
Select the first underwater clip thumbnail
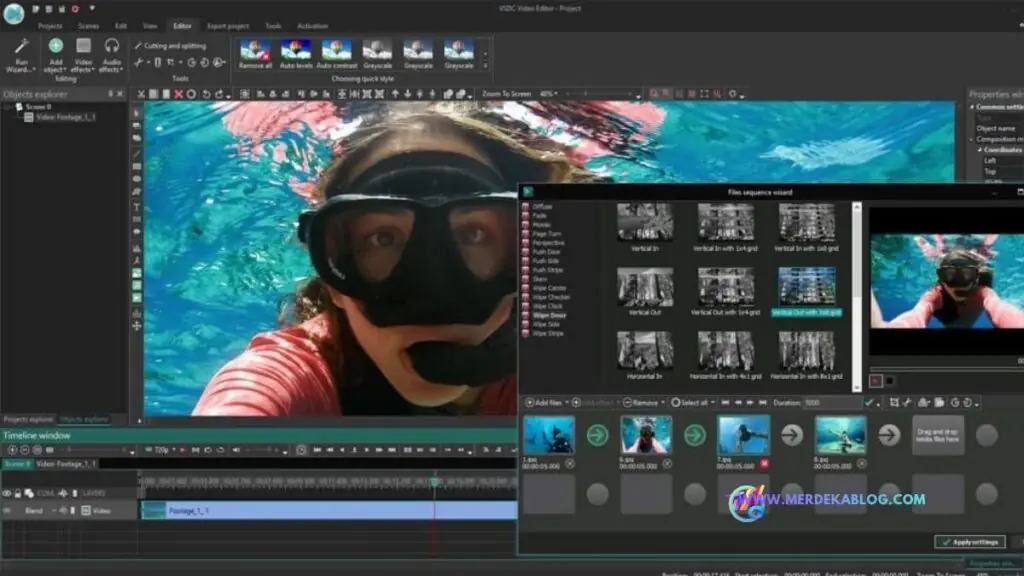(x=549, y=435)
